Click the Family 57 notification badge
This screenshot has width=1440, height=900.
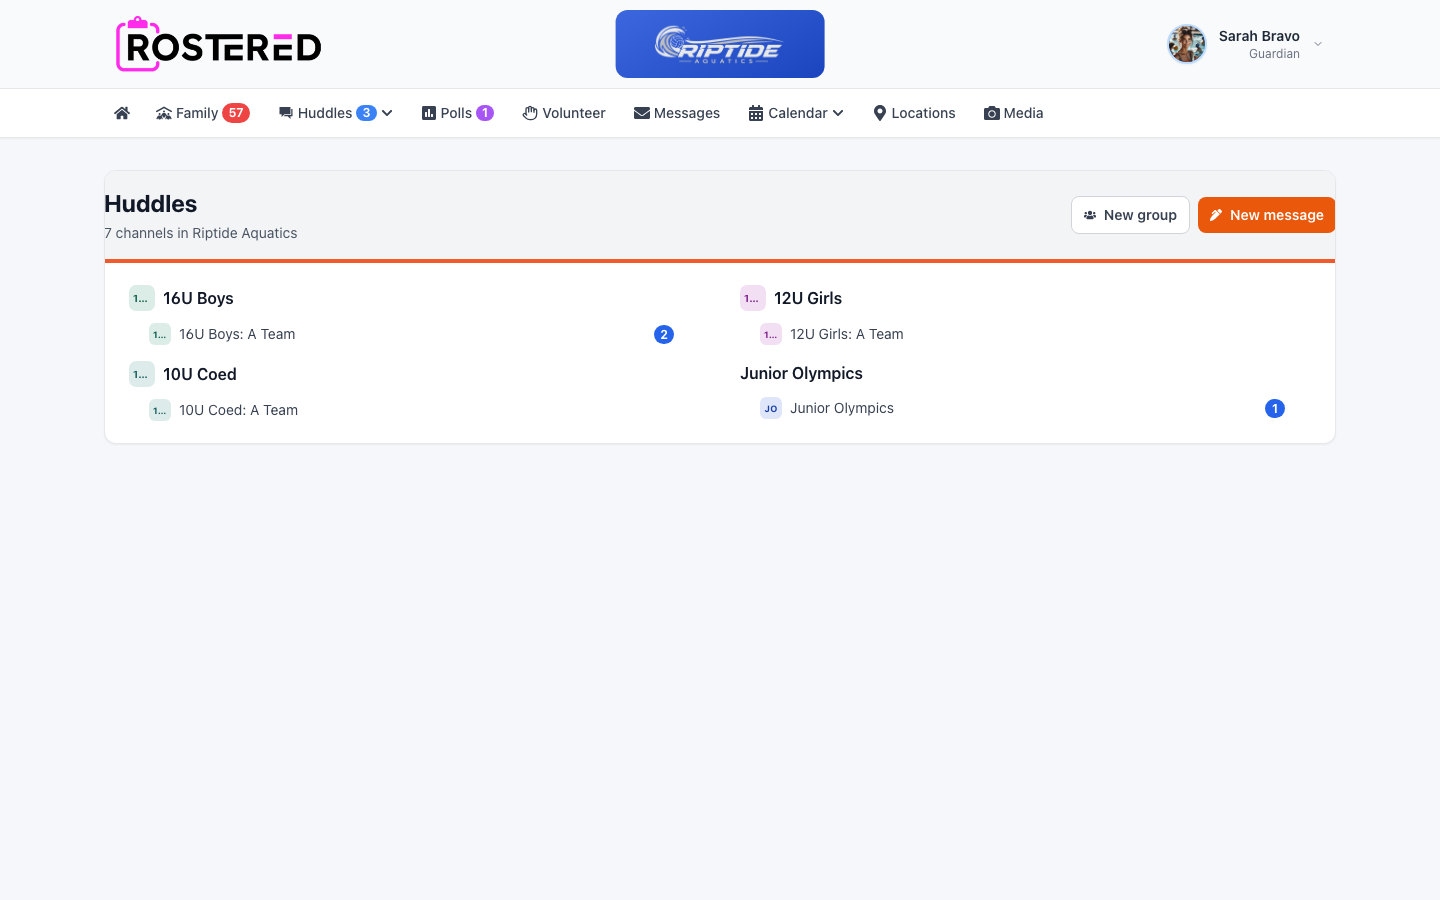click(x=236, y=113)
